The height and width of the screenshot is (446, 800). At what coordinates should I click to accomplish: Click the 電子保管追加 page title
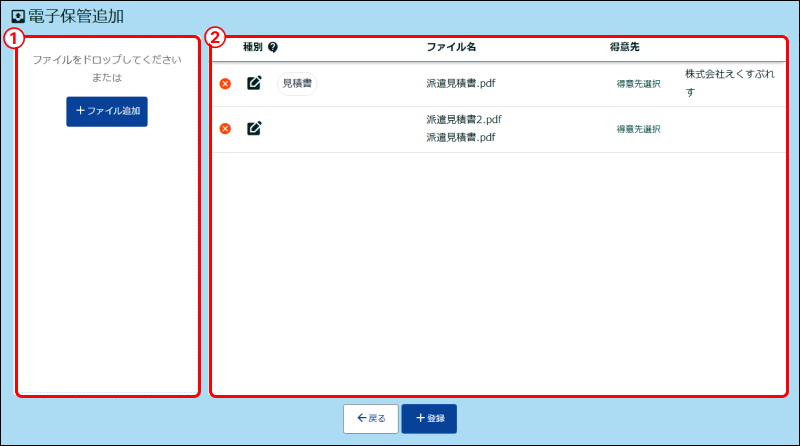point(76,16)
